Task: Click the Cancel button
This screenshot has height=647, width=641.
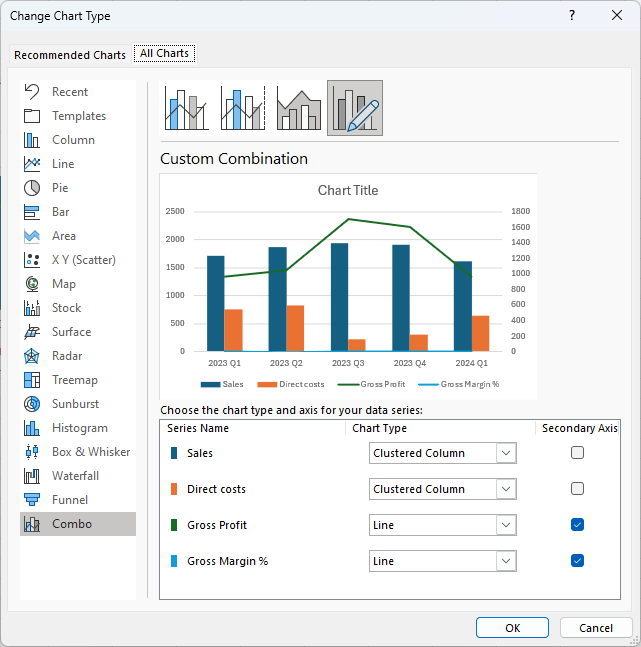Action: 595,628
